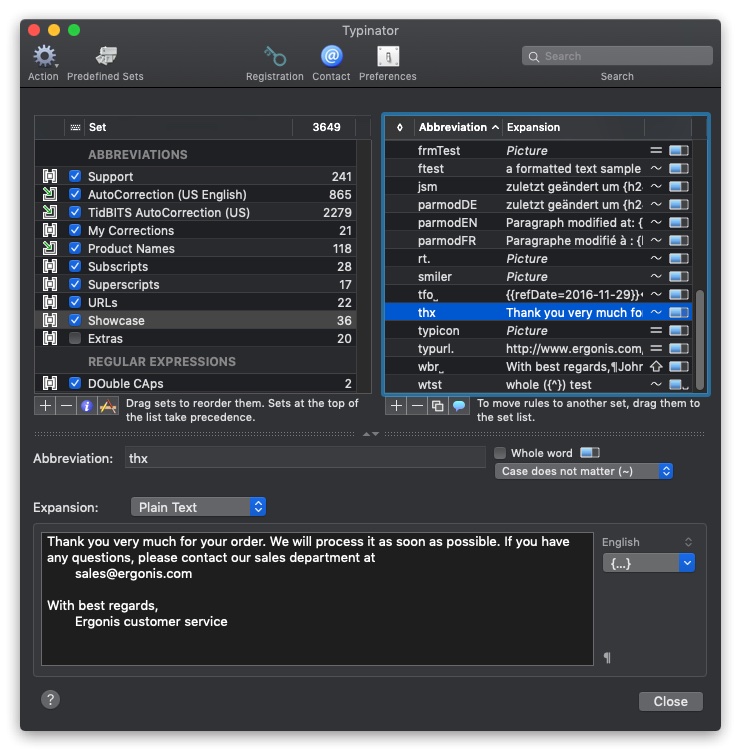Duplicate the selected rule using the copy icon
741x752 pixels.
[x=438, y=405]
